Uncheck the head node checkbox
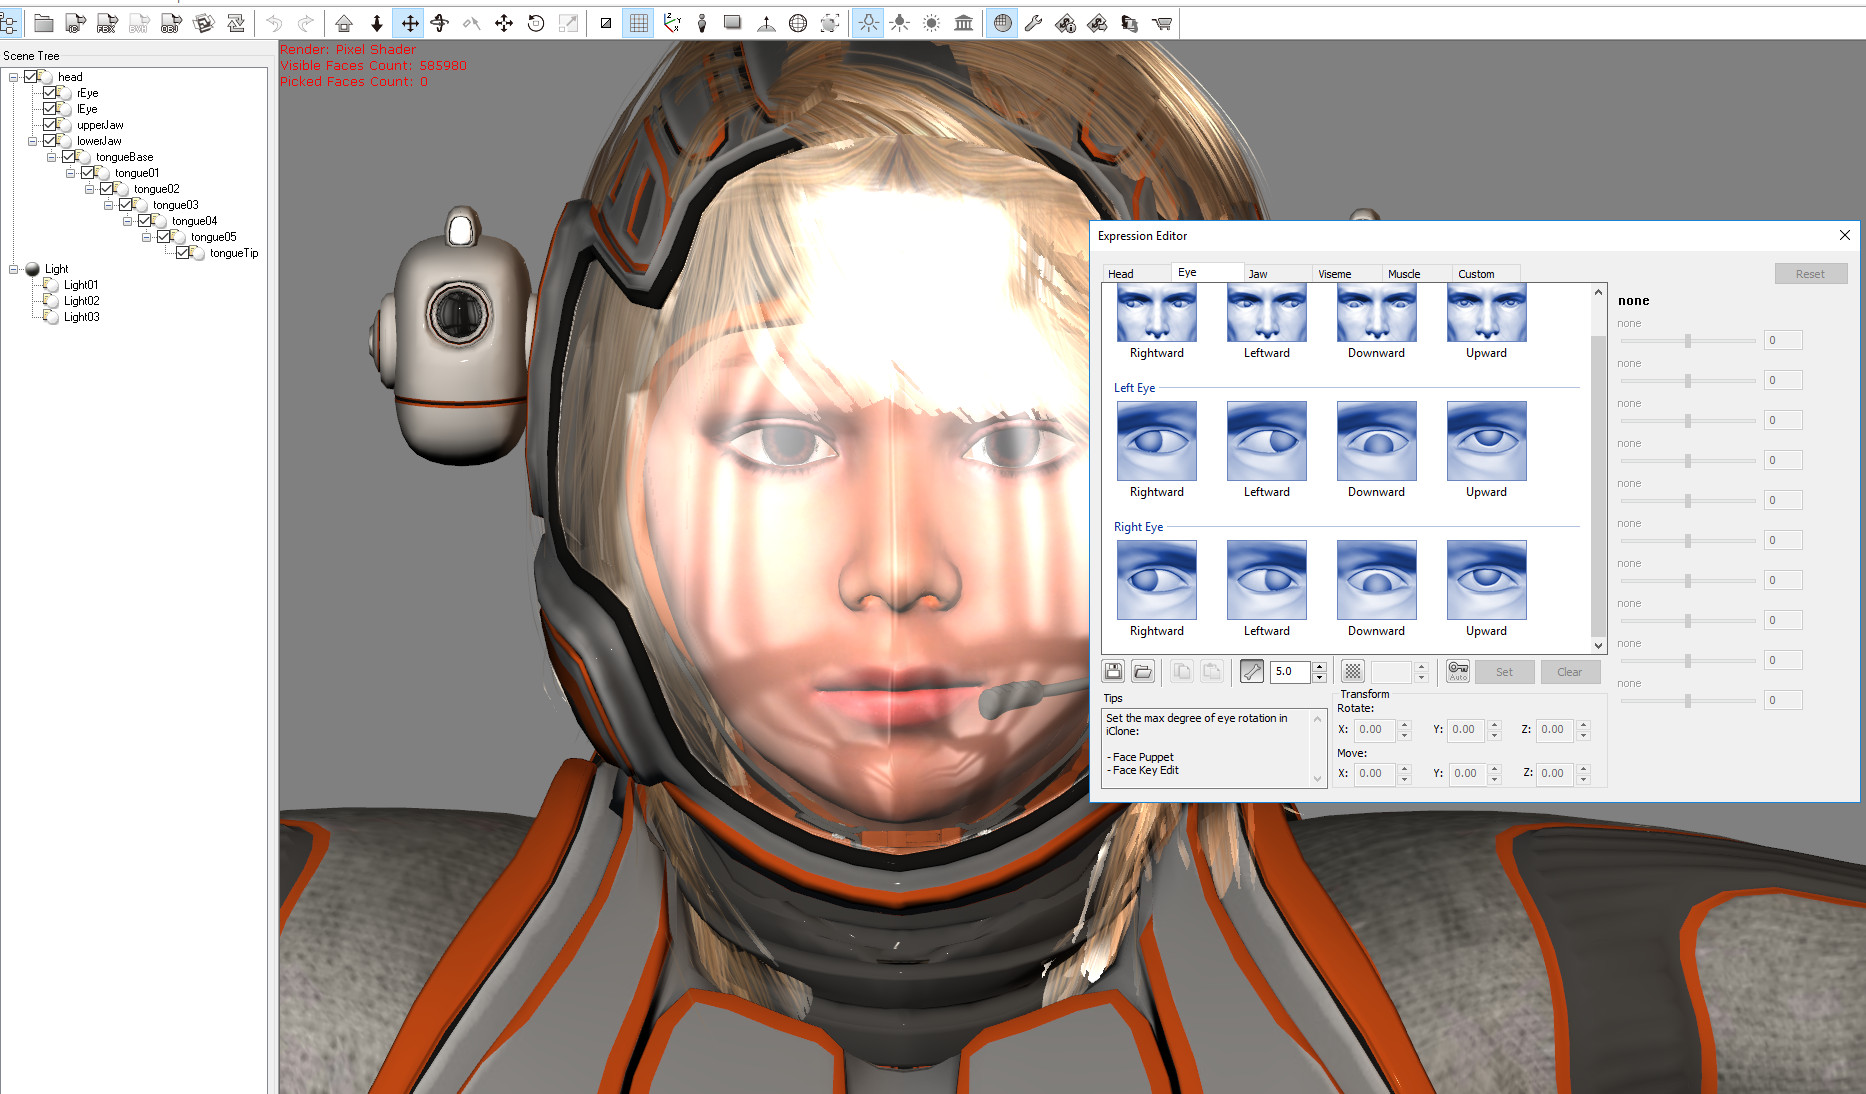 [x=31, y=77]
